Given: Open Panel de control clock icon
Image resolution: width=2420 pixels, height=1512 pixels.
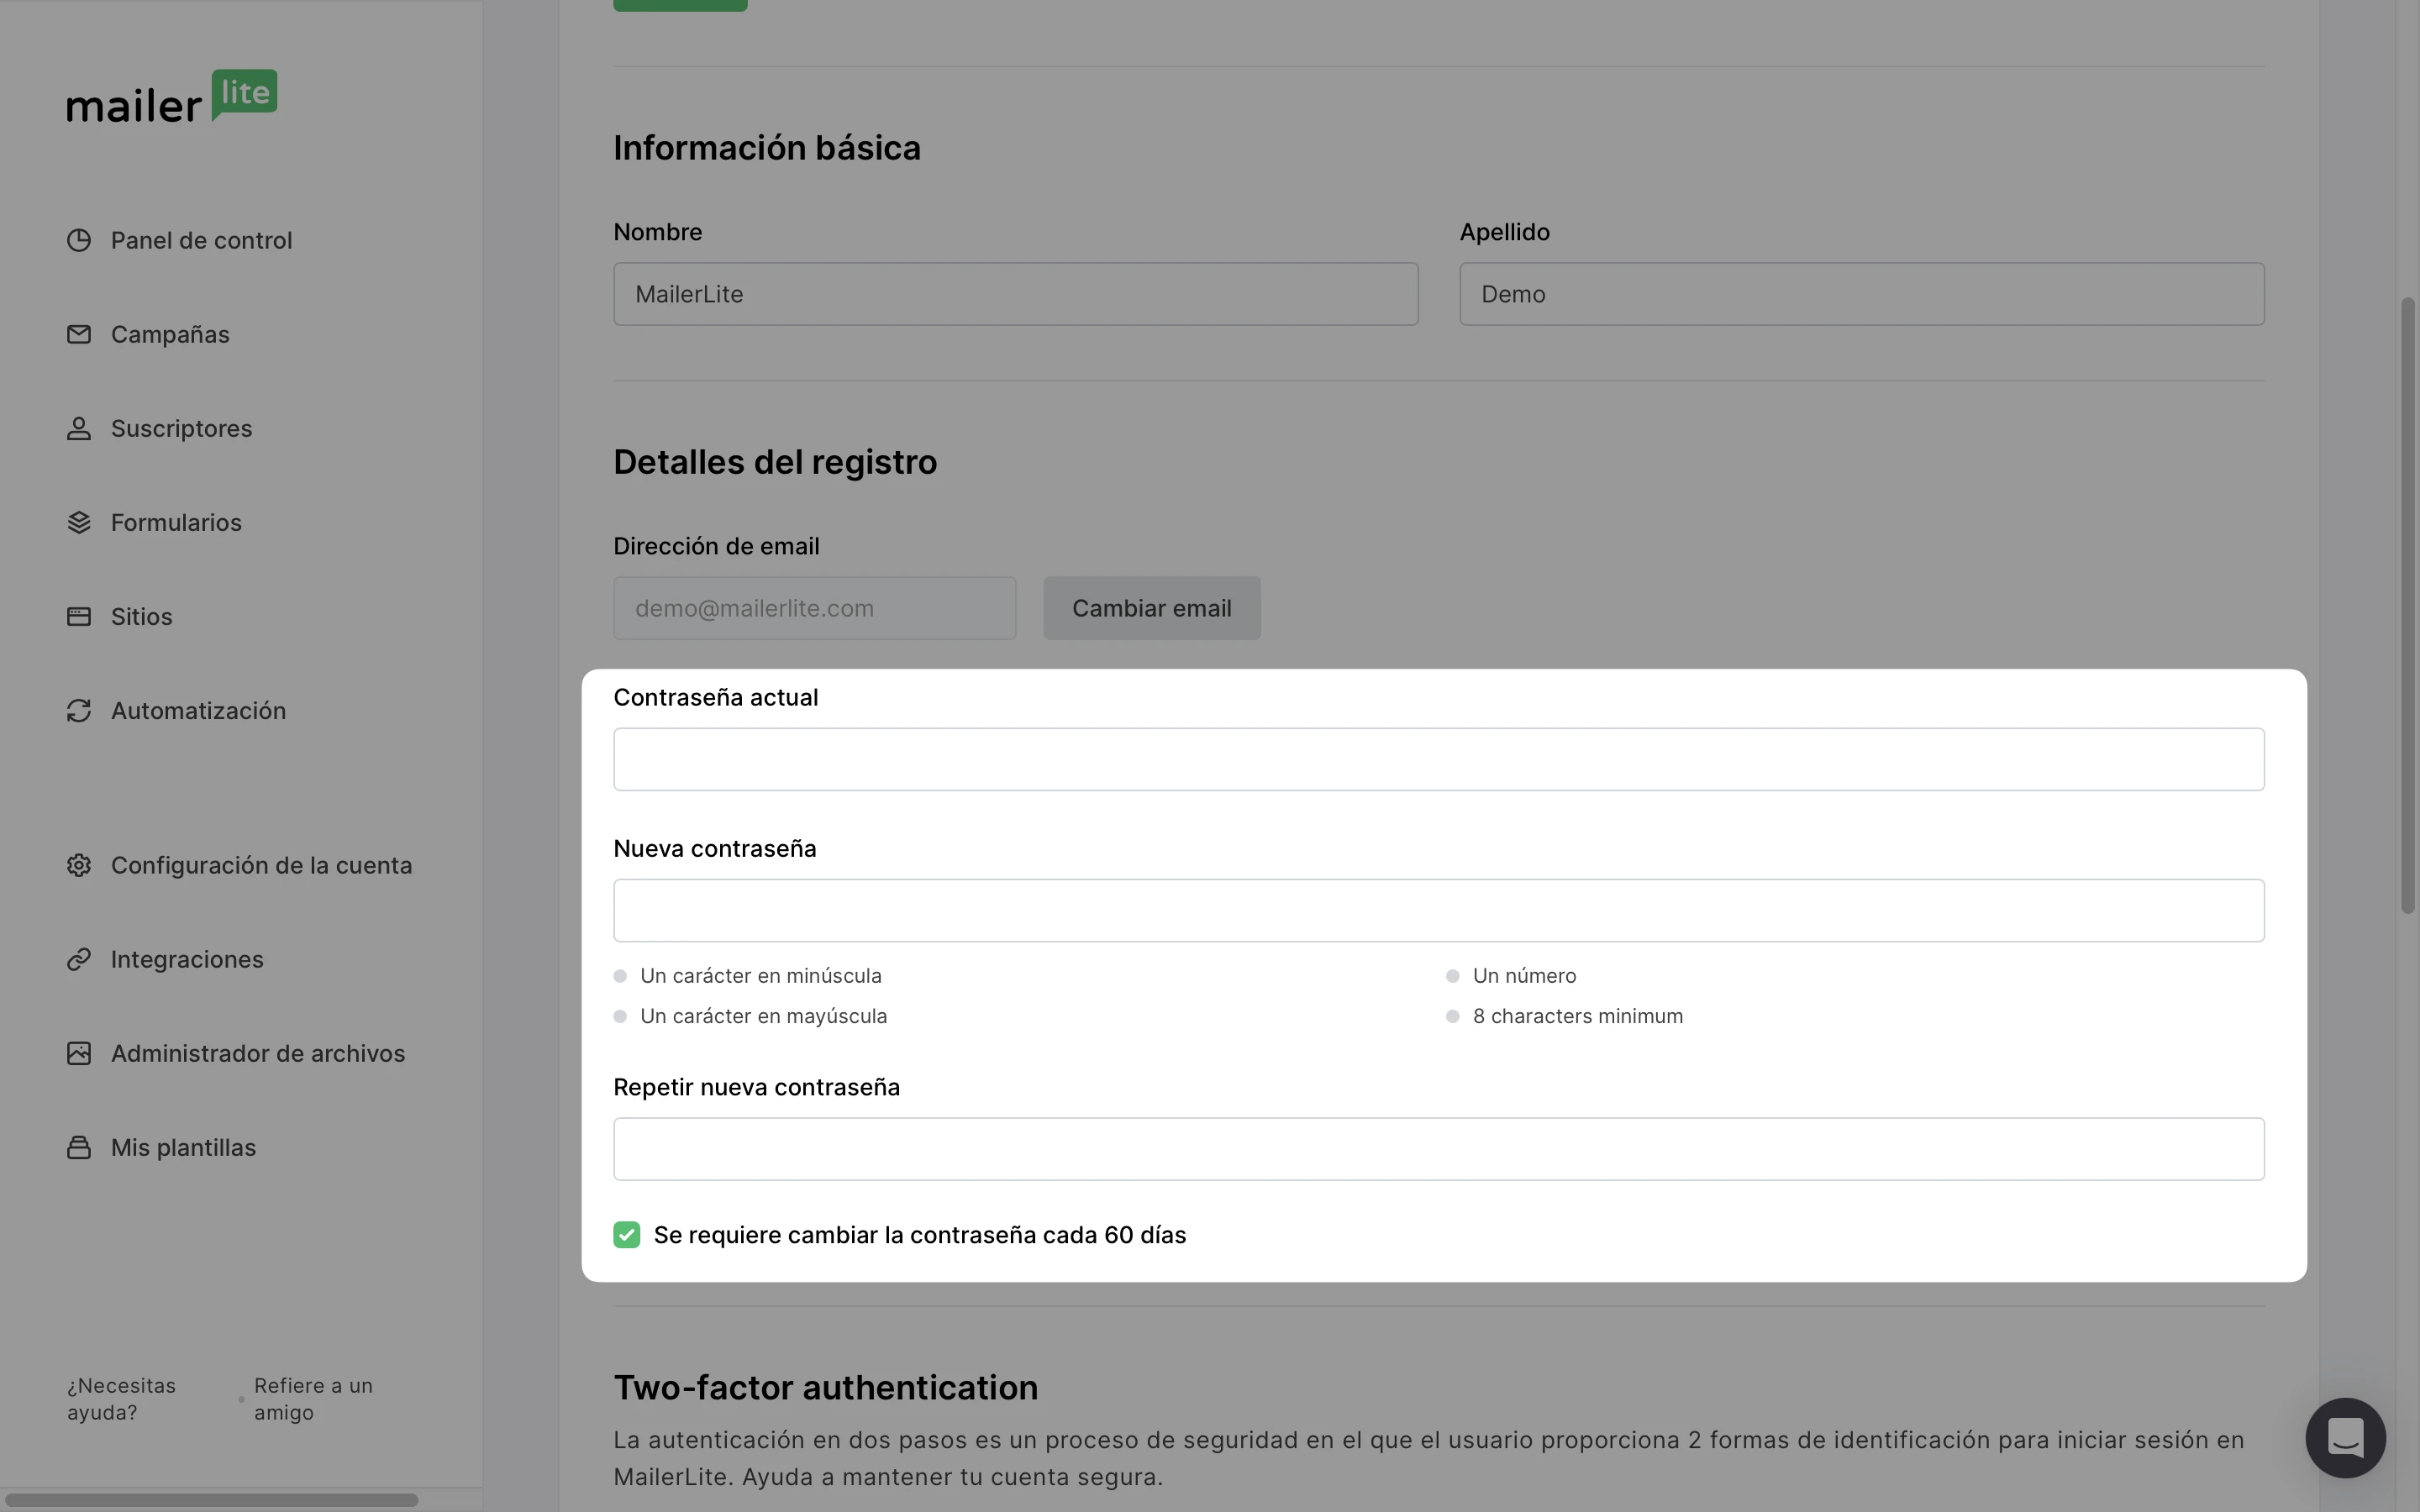Looking at the screenshot, I should [79, 241].
